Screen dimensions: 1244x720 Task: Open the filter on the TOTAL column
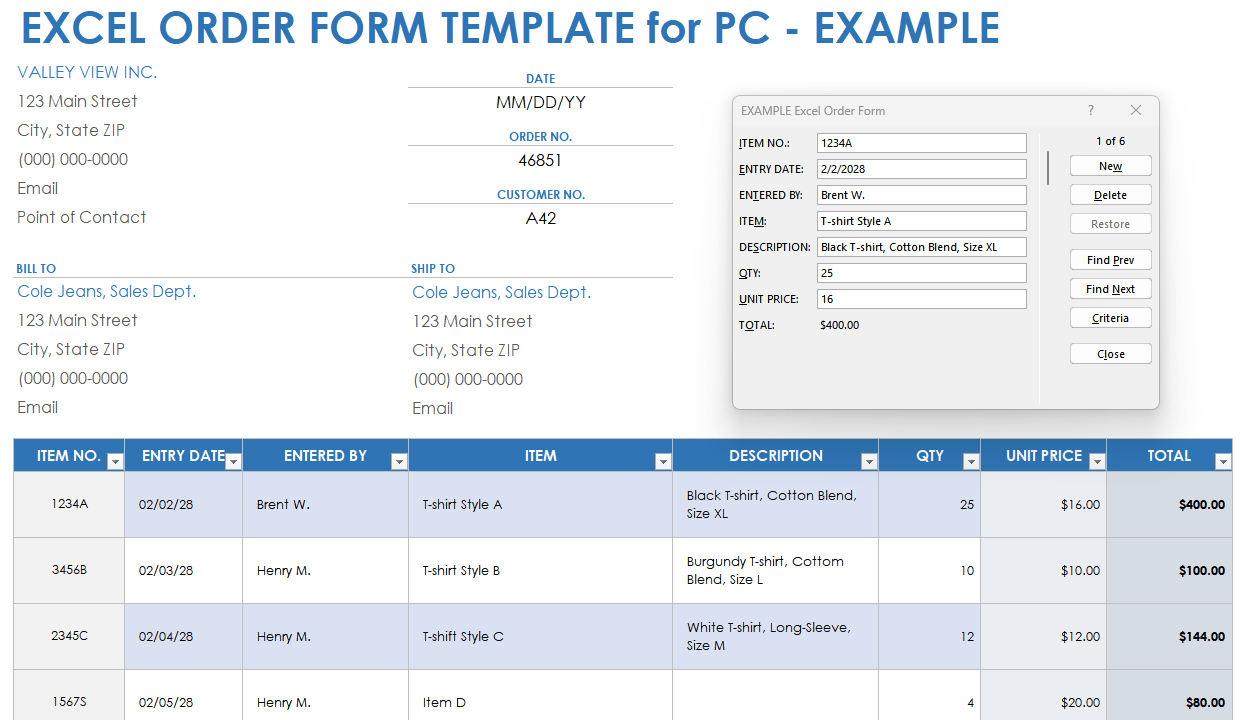tap(1223, 462)
